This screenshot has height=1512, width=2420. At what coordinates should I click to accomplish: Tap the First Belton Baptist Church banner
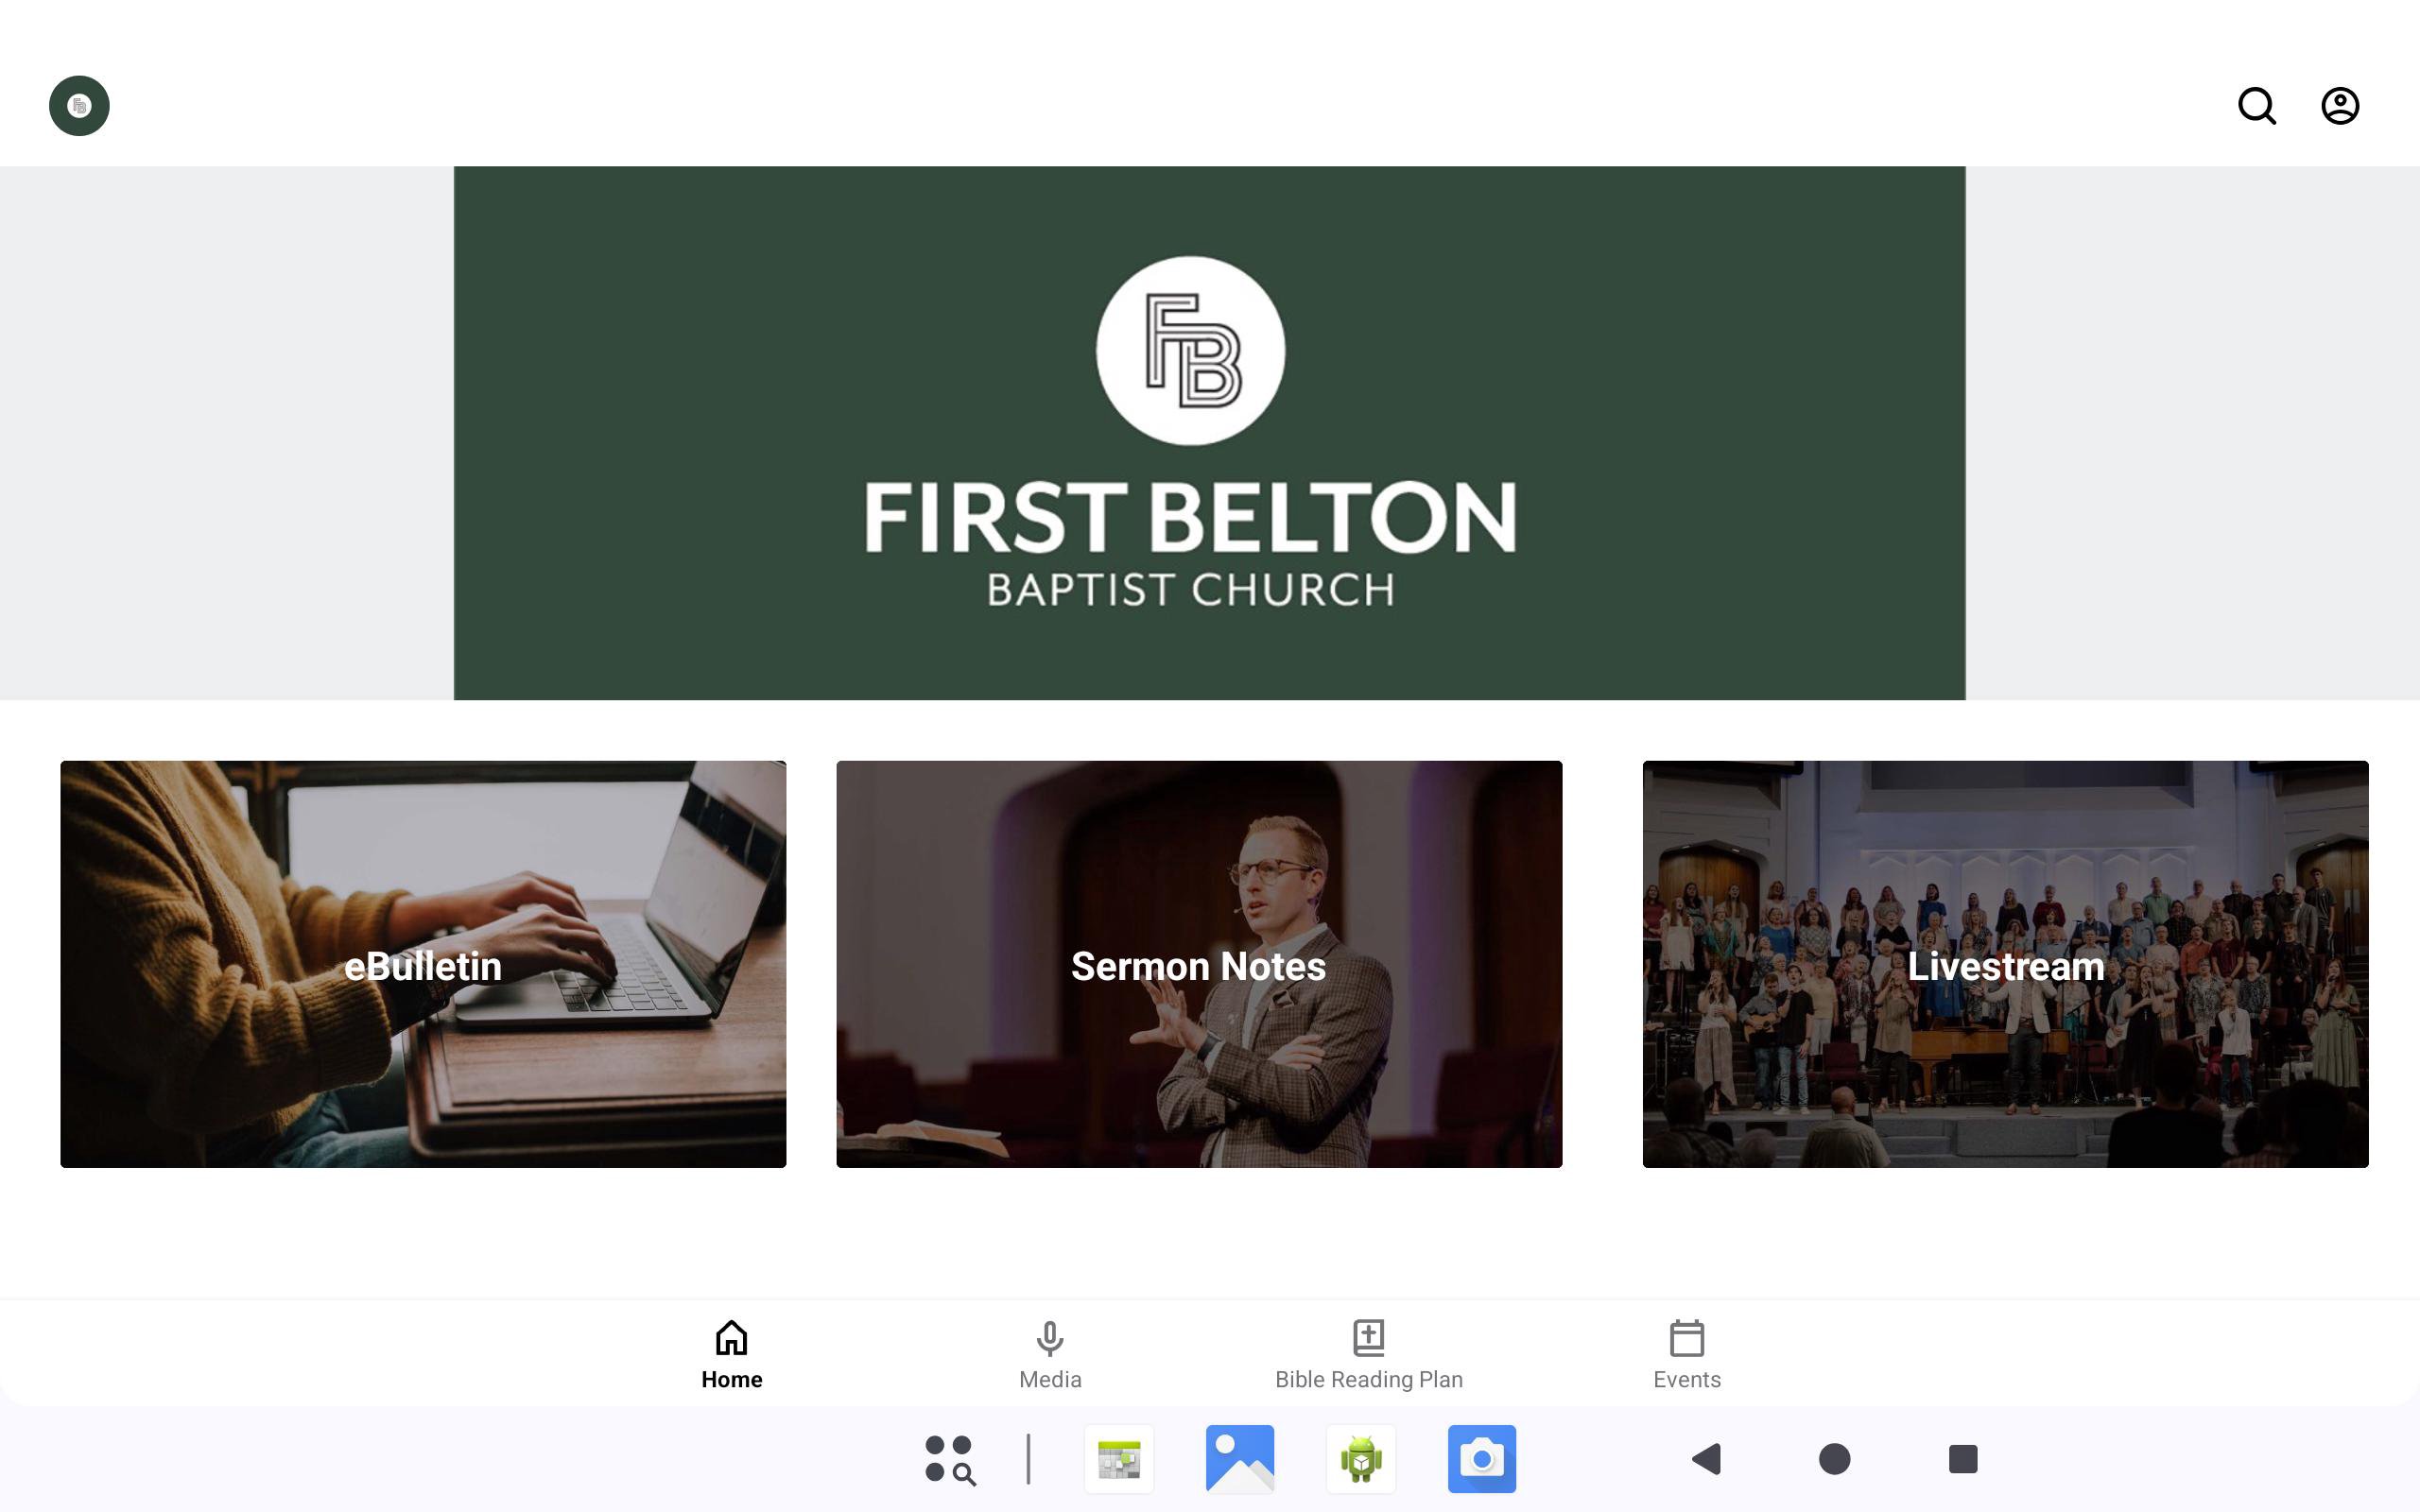click(1209, 433)
